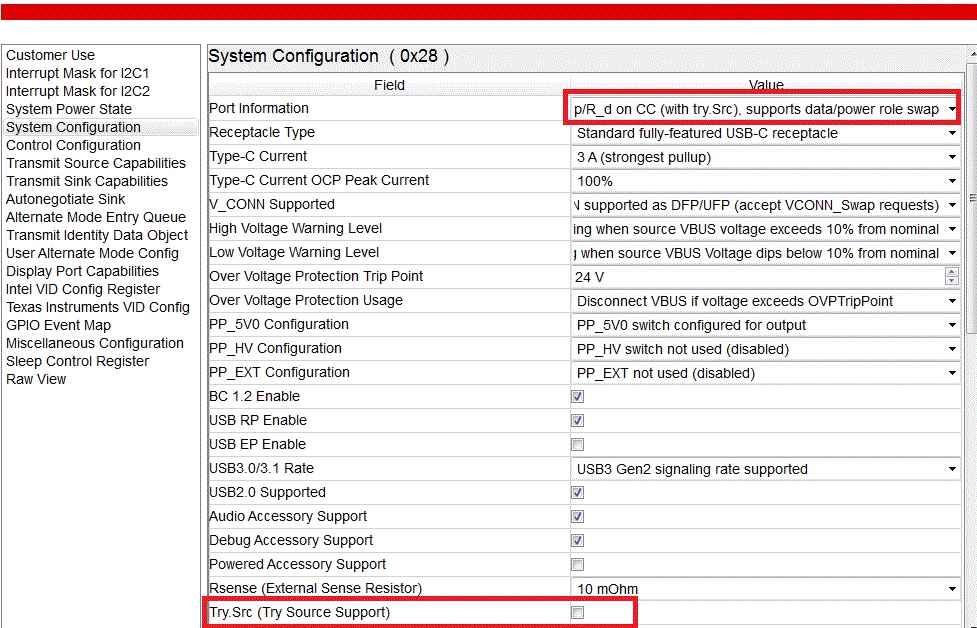Uncheck BC 1.2 Enable

(x=577, y=396)
